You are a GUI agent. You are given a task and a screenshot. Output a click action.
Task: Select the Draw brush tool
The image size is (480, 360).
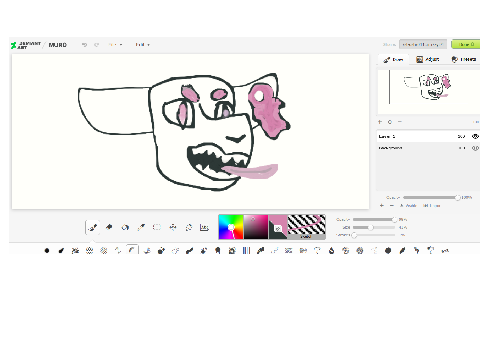tap(93, 227)
